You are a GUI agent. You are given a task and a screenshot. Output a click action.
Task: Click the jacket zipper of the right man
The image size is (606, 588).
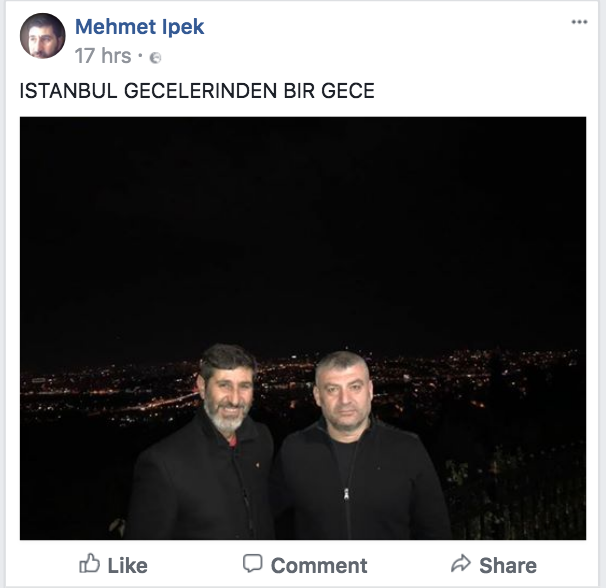(347, 494)
